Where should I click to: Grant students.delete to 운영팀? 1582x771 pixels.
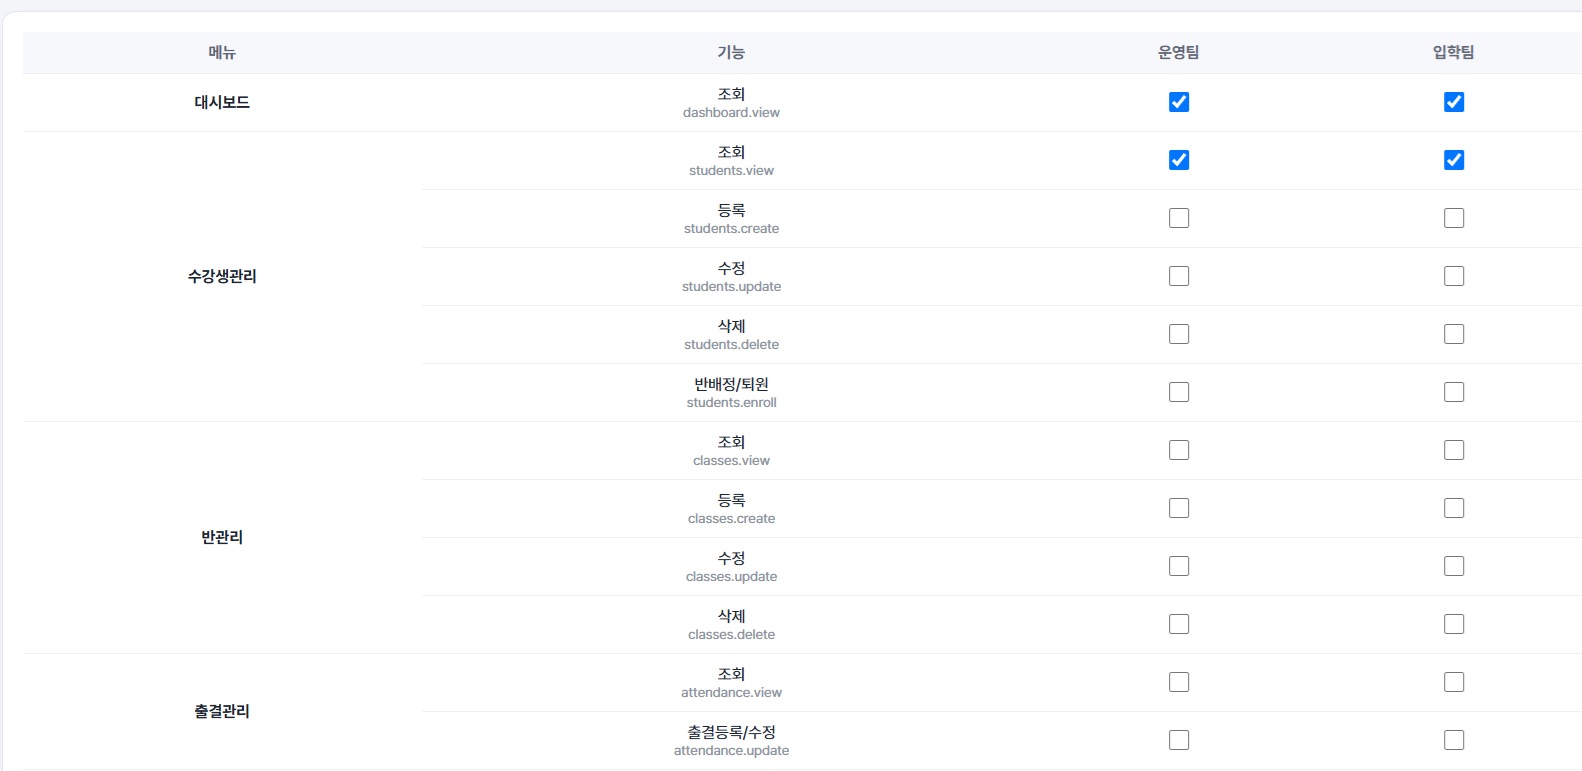[1179, 334]
